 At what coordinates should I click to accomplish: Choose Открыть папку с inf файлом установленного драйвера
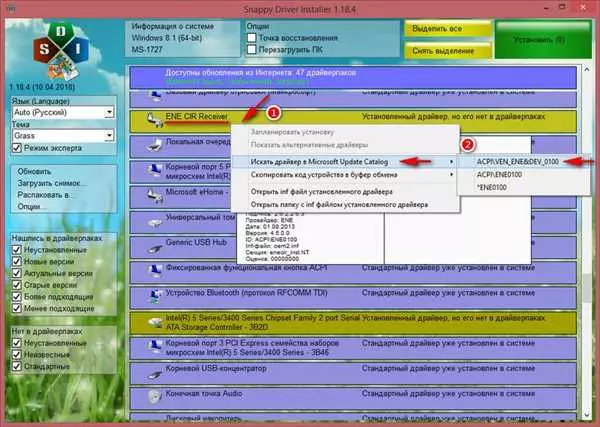(x=345, y=205)
